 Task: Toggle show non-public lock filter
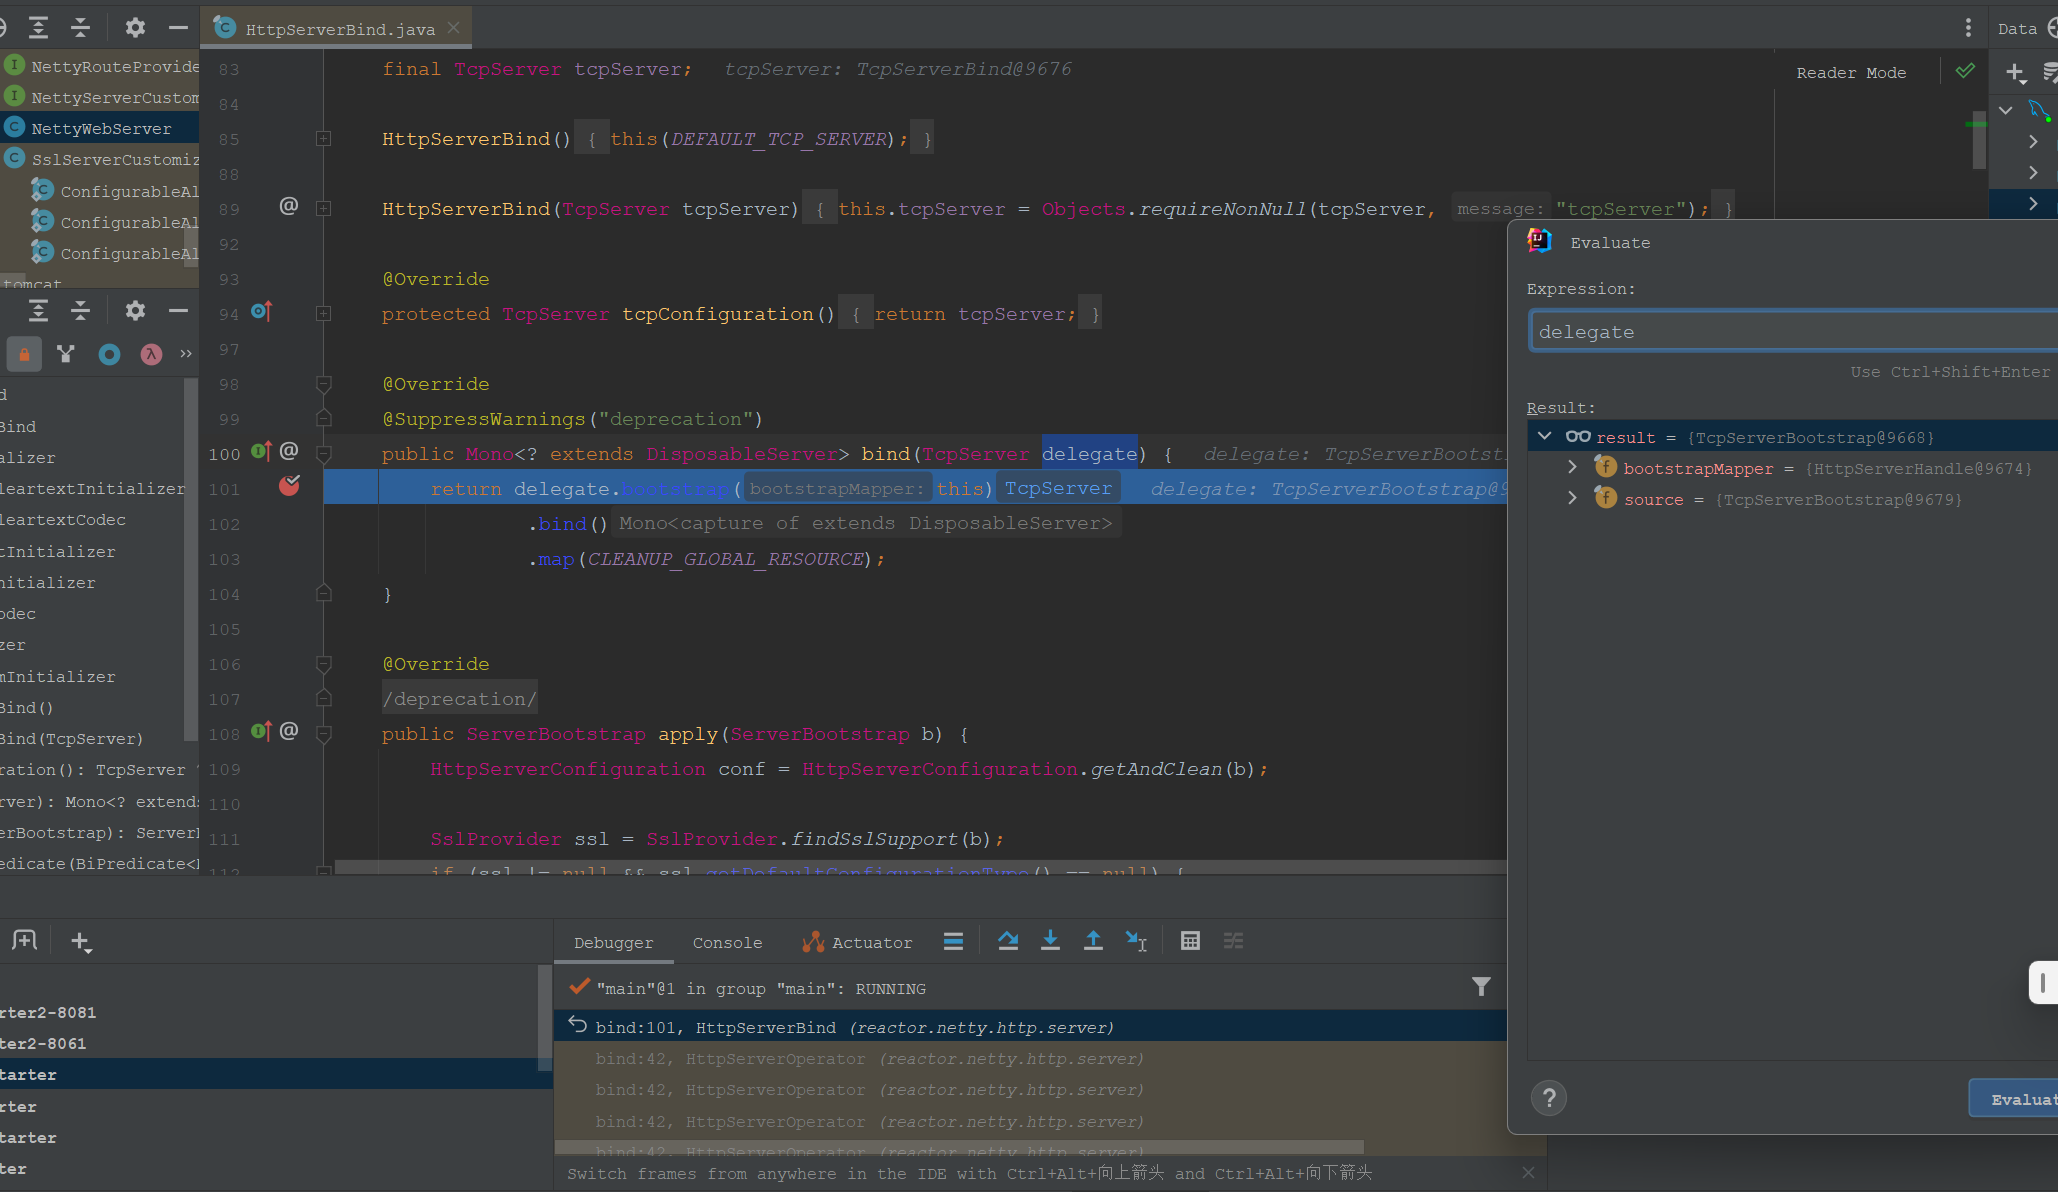(24, 354)
